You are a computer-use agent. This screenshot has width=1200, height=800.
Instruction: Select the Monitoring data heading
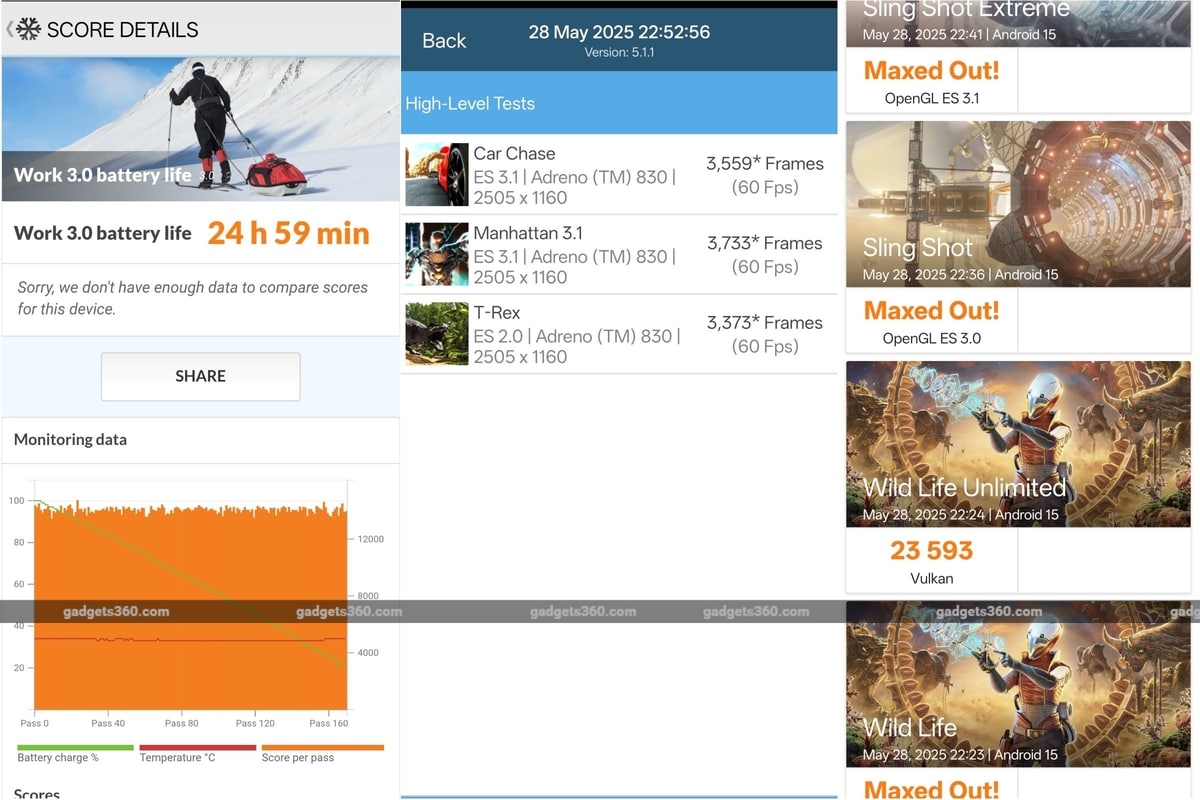tap(70, 439)
